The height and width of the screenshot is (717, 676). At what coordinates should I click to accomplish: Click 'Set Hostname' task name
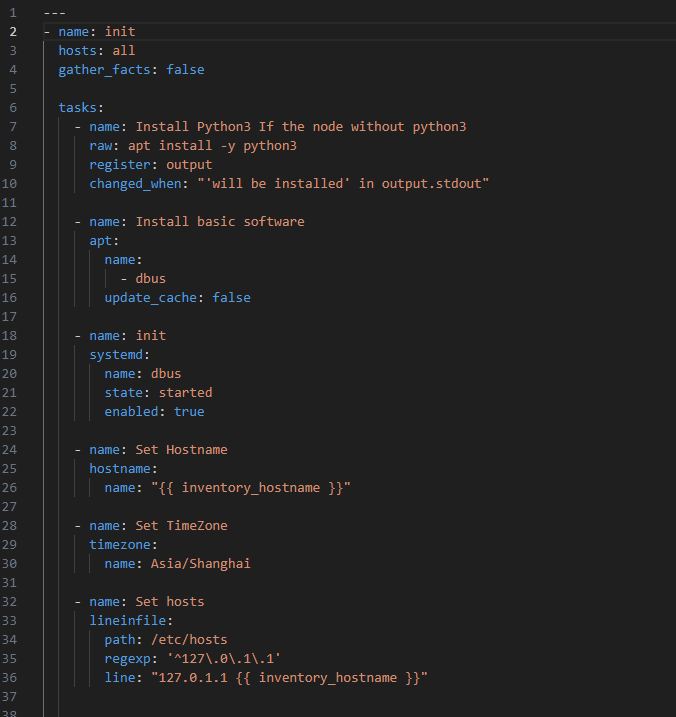(x=182, y=450)
